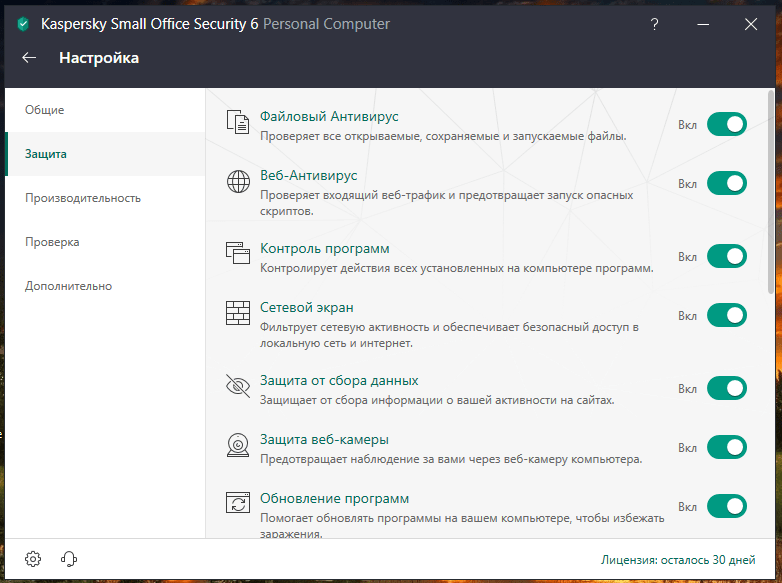Switch off Защита веб-камеры toggle

point(727,447)
